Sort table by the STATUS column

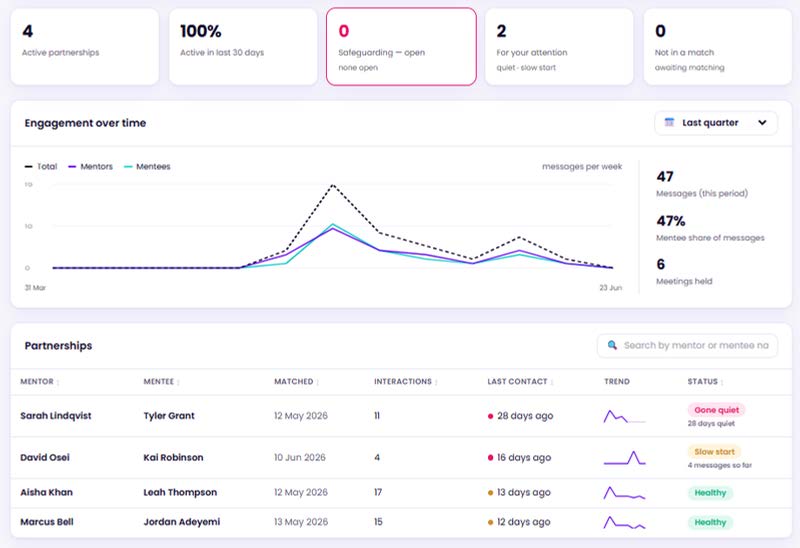pyautogui.click(x=705, y=382)
